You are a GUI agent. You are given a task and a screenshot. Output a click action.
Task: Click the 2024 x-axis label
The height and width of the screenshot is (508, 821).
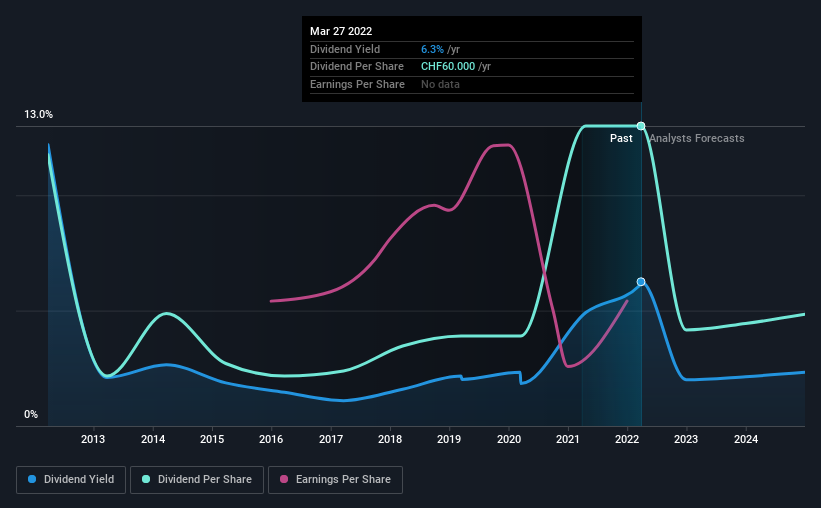(746, 439)
